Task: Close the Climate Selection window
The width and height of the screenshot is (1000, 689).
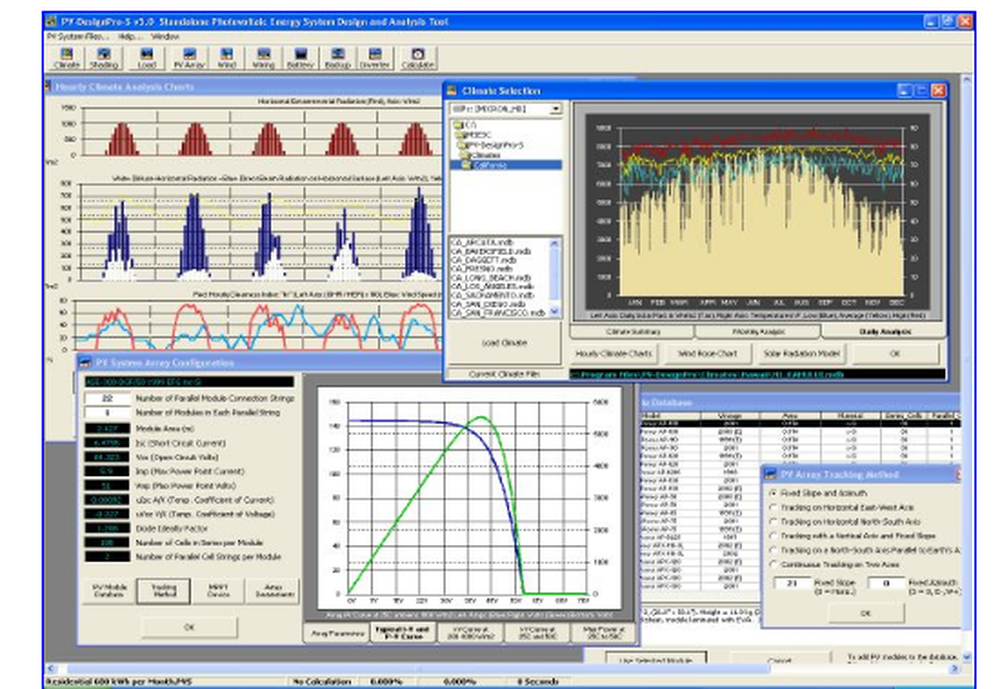Action: click(938, 91)
